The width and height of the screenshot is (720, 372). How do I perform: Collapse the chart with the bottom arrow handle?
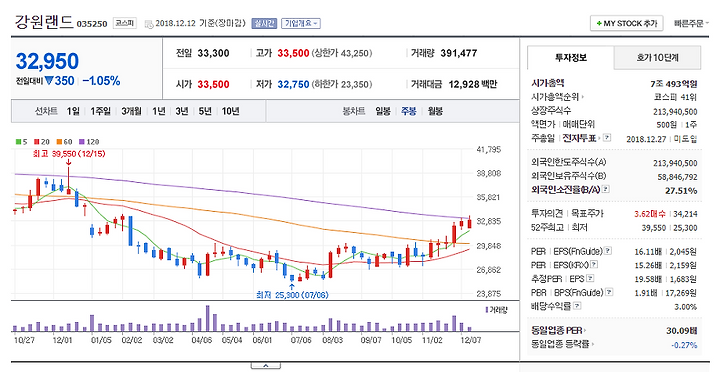click(265, 366)
